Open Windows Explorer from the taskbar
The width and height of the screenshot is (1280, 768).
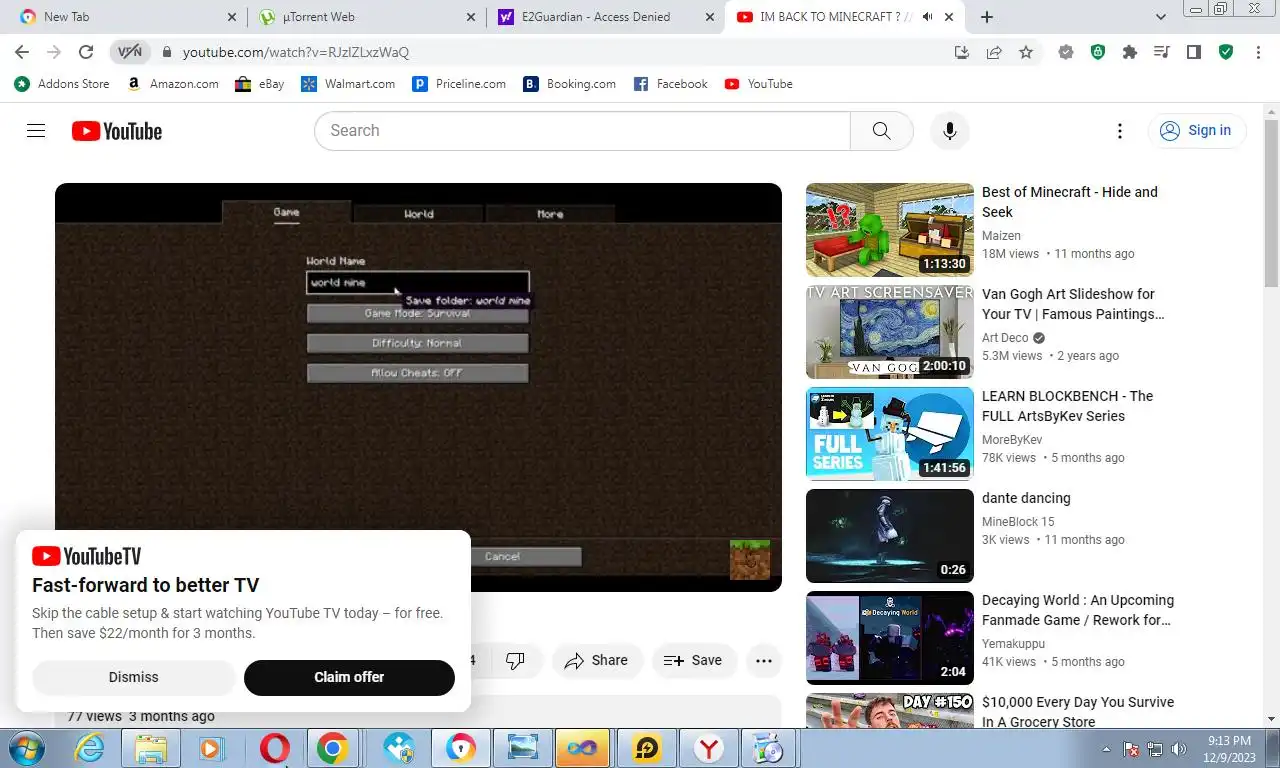pyautogui.click(x=151, y=748)
